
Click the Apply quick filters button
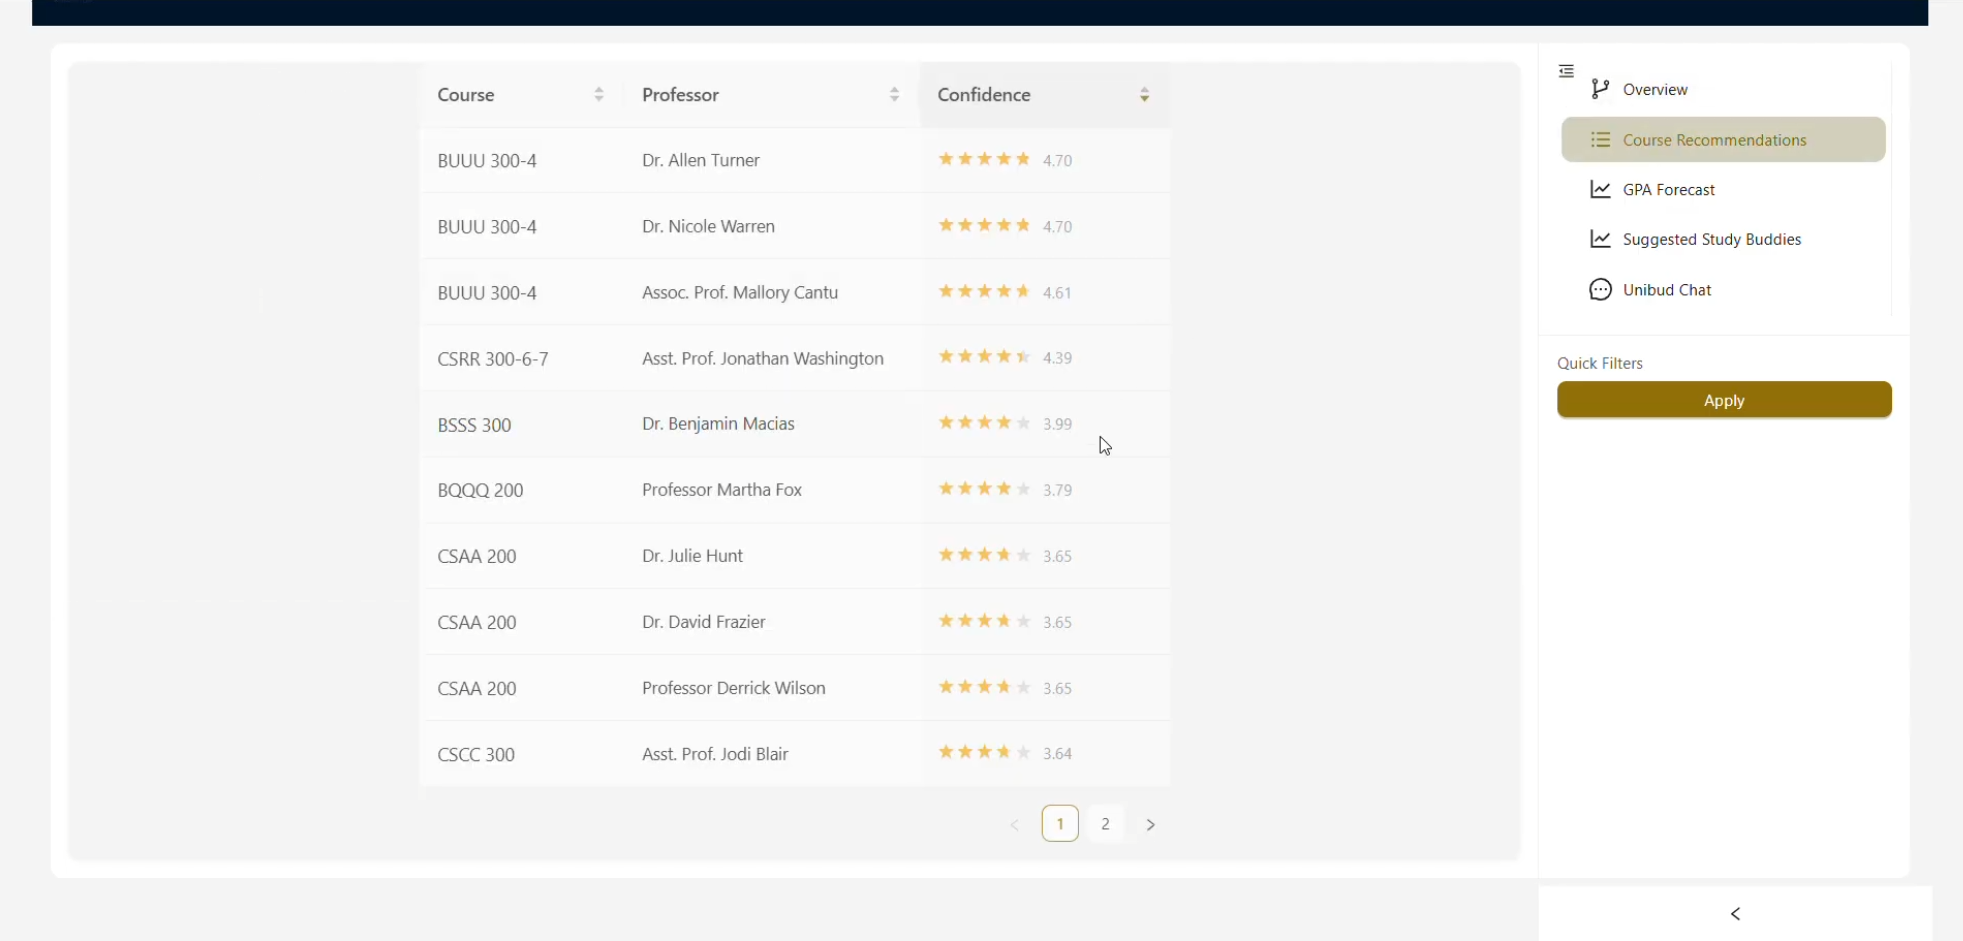tap(1724, 400)
